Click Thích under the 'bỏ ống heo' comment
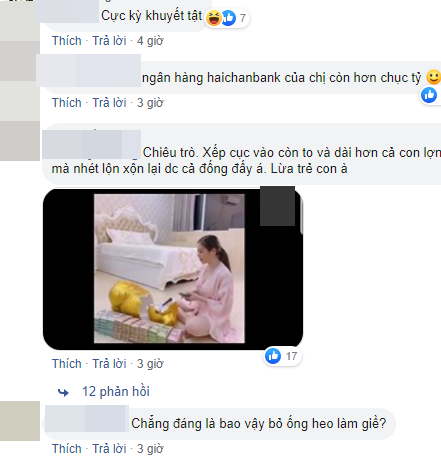This screenshot has width=441, height=456. 67,449
